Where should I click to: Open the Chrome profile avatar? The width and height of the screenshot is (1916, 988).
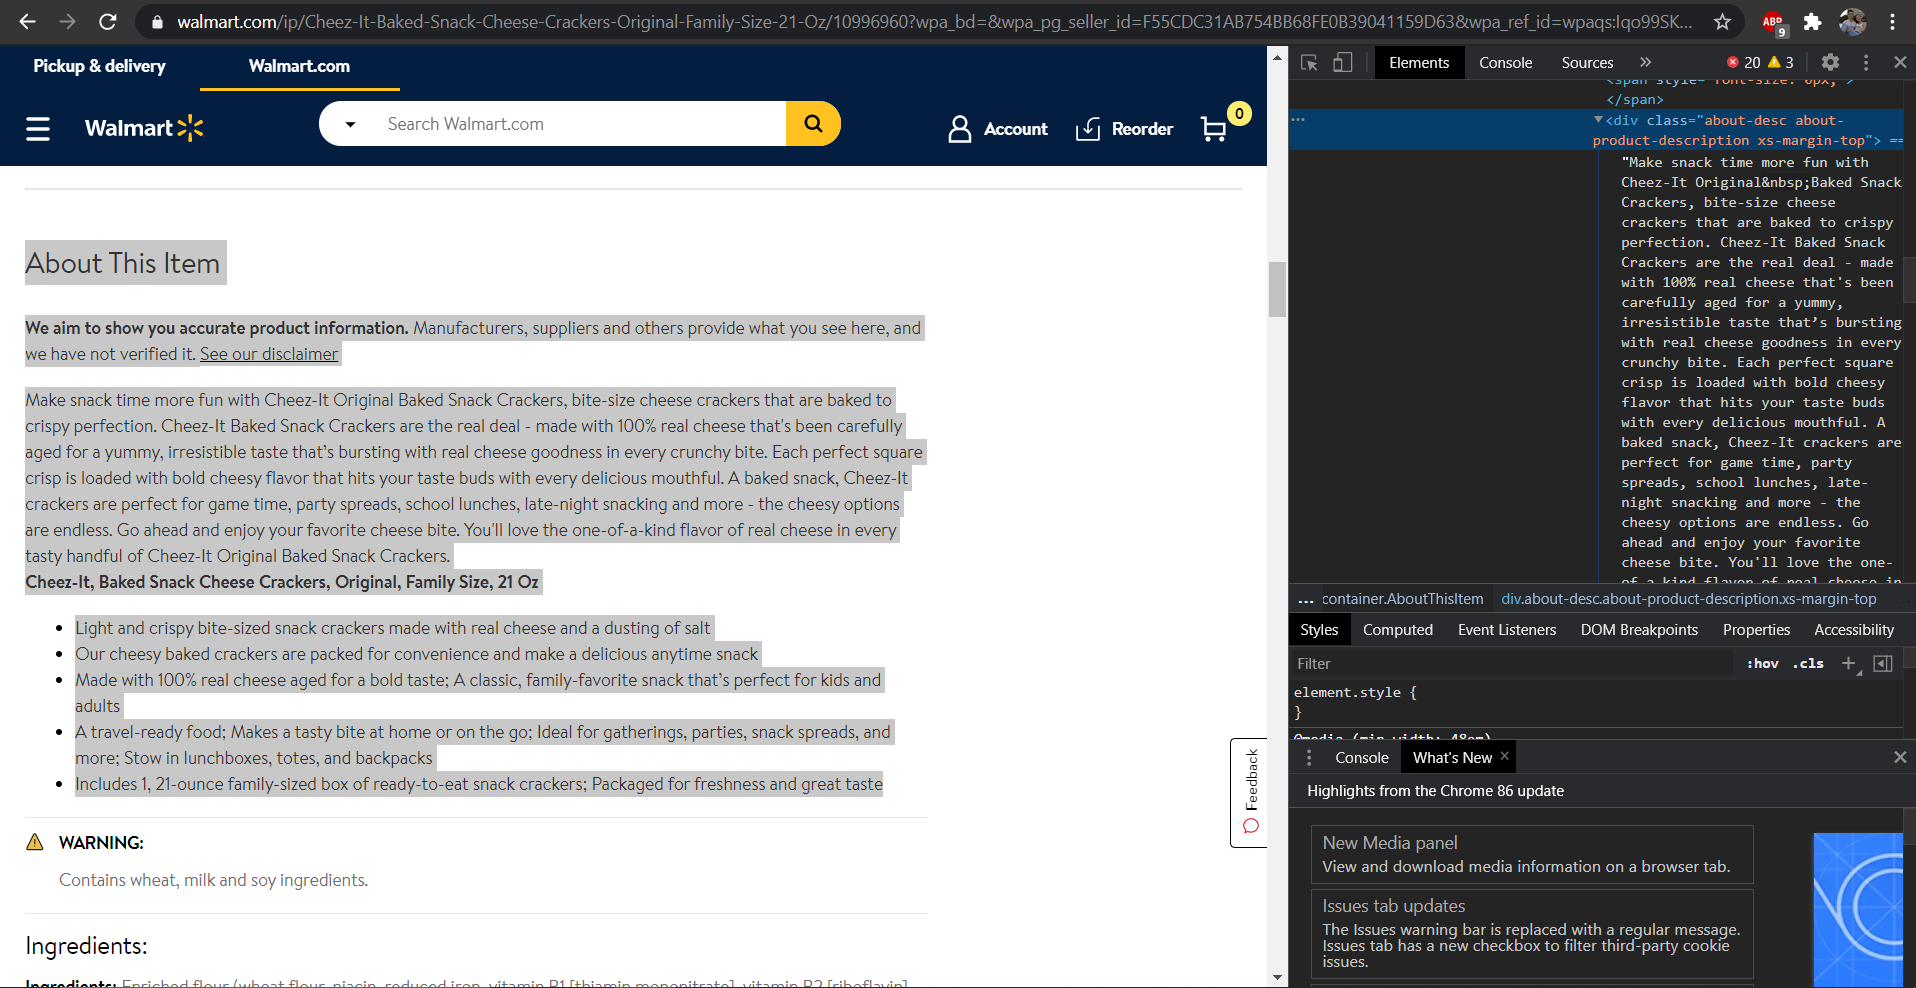[x=1852, y=21]
